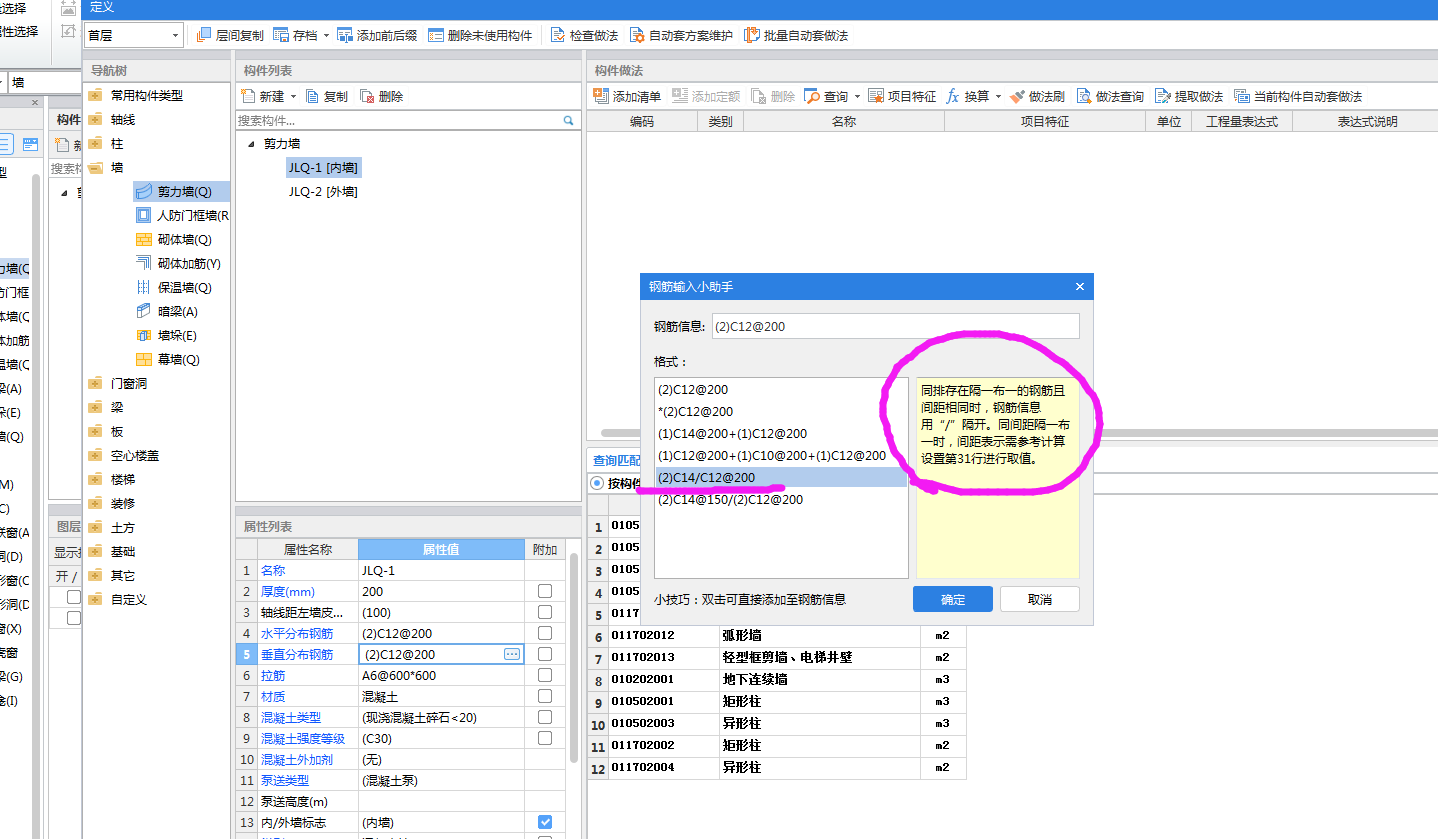This screenshot has width=1438, height=839.
Task: Click the 添加前后缀 icon
Action: 345,35
